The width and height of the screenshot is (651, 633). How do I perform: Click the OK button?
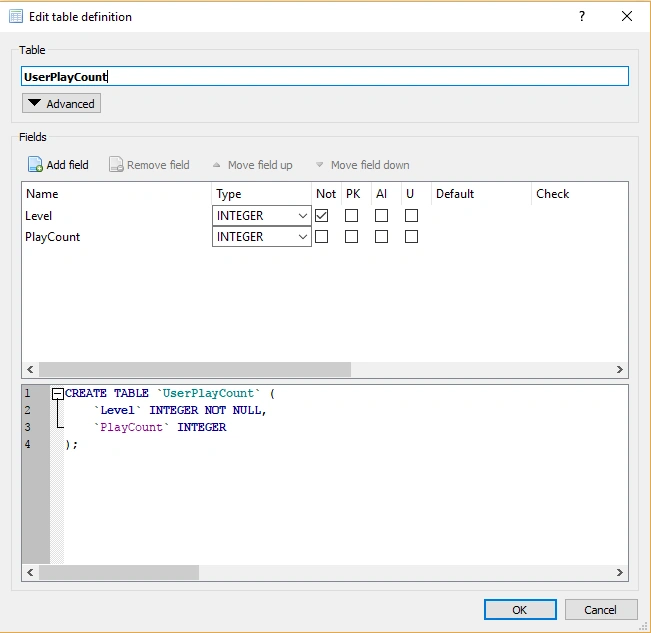click(520, 609)
